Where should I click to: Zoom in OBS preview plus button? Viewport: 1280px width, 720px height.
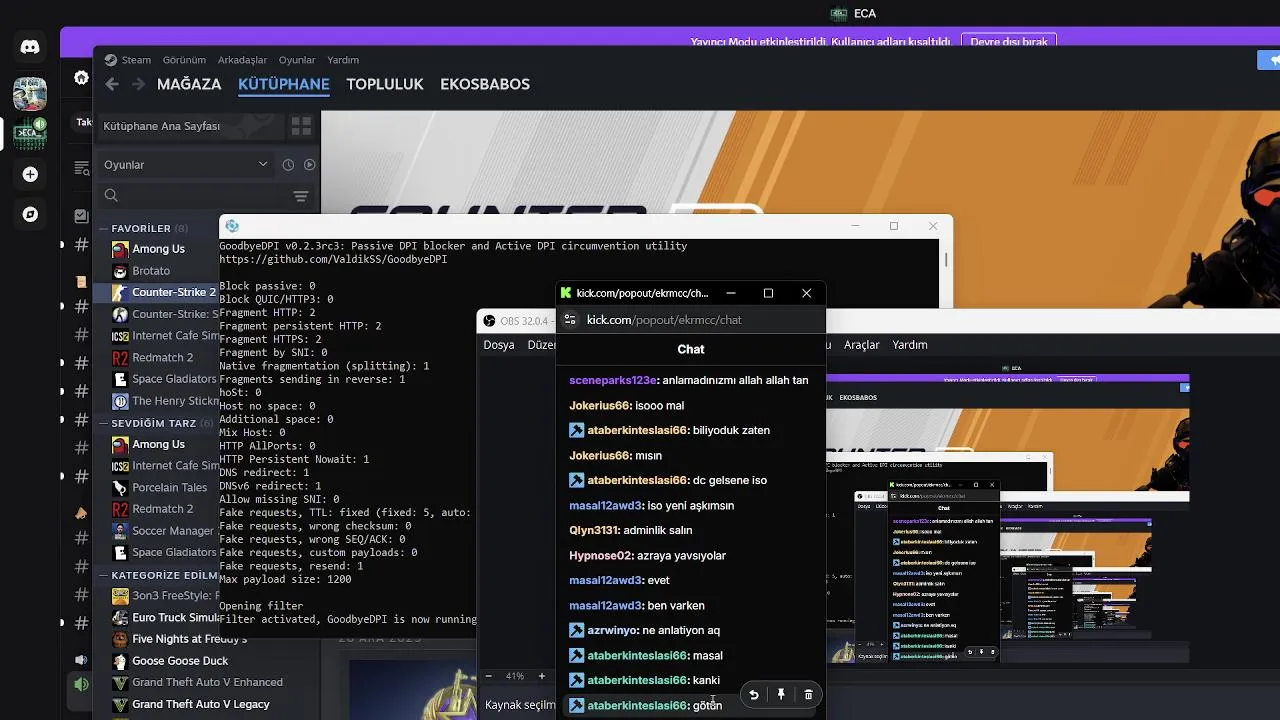pyautogui.click(x=541, y=676)
